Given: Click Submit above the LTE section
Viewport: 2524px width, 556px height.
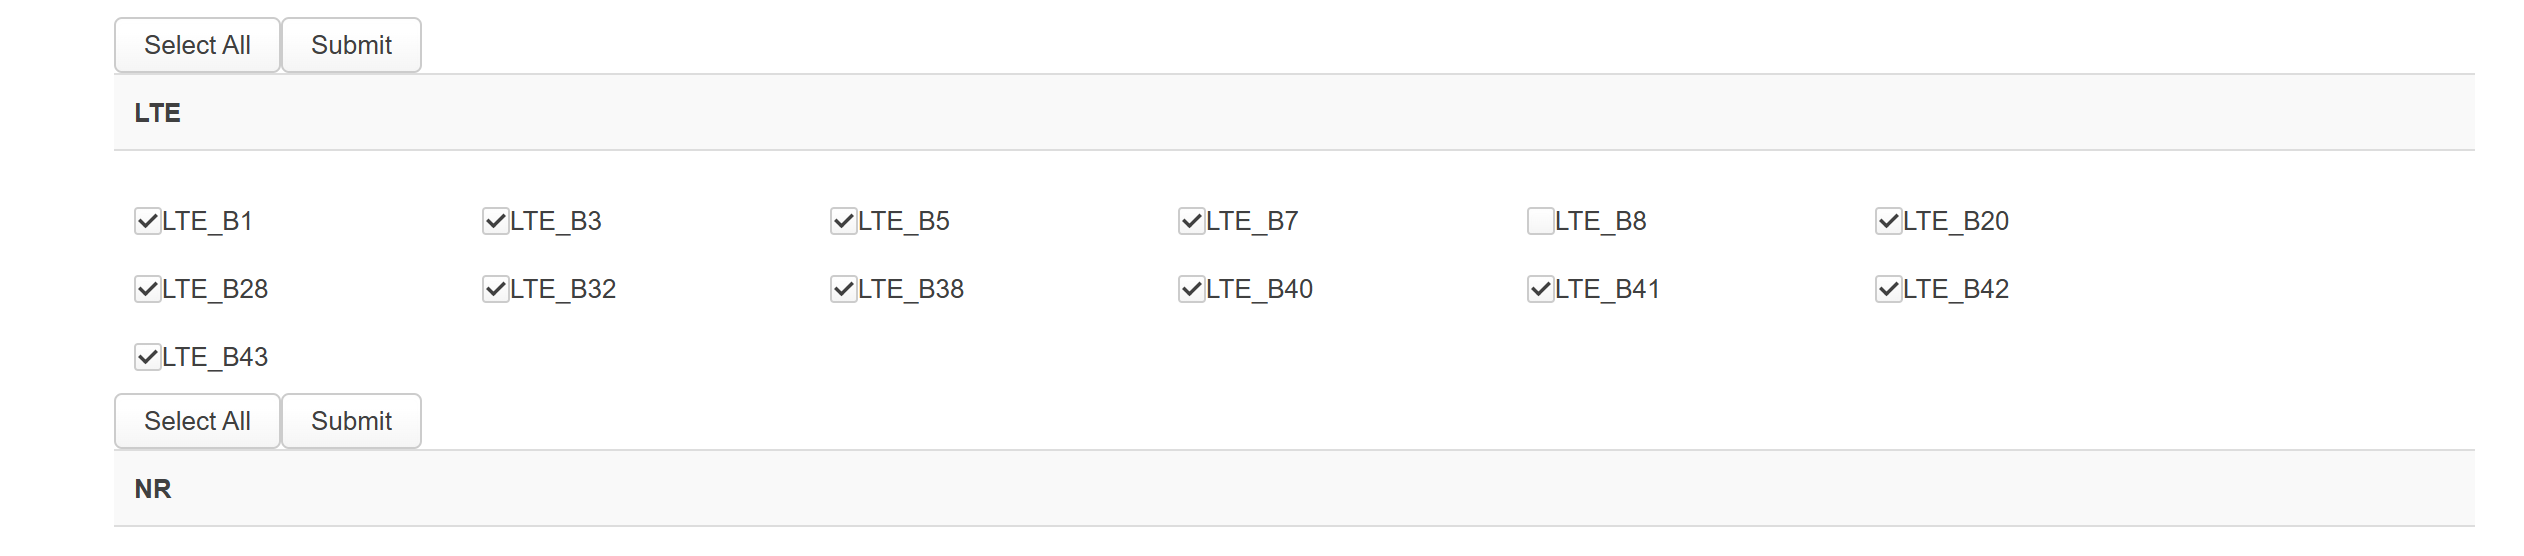Looking at the screenshot, I should click(x=351, y=45).
